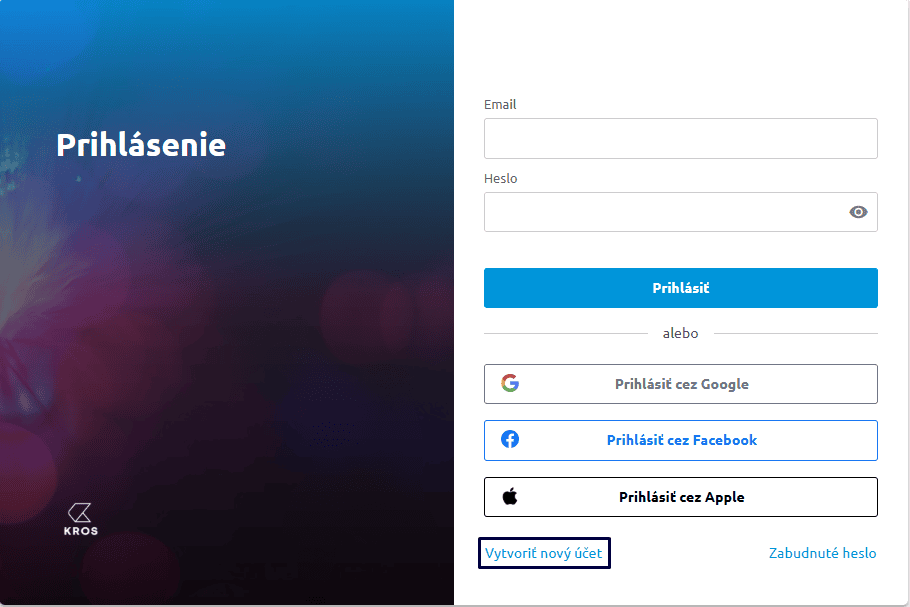
Task: Open the "Zabudnuté heslo" link
Action: tap(822, 553)
